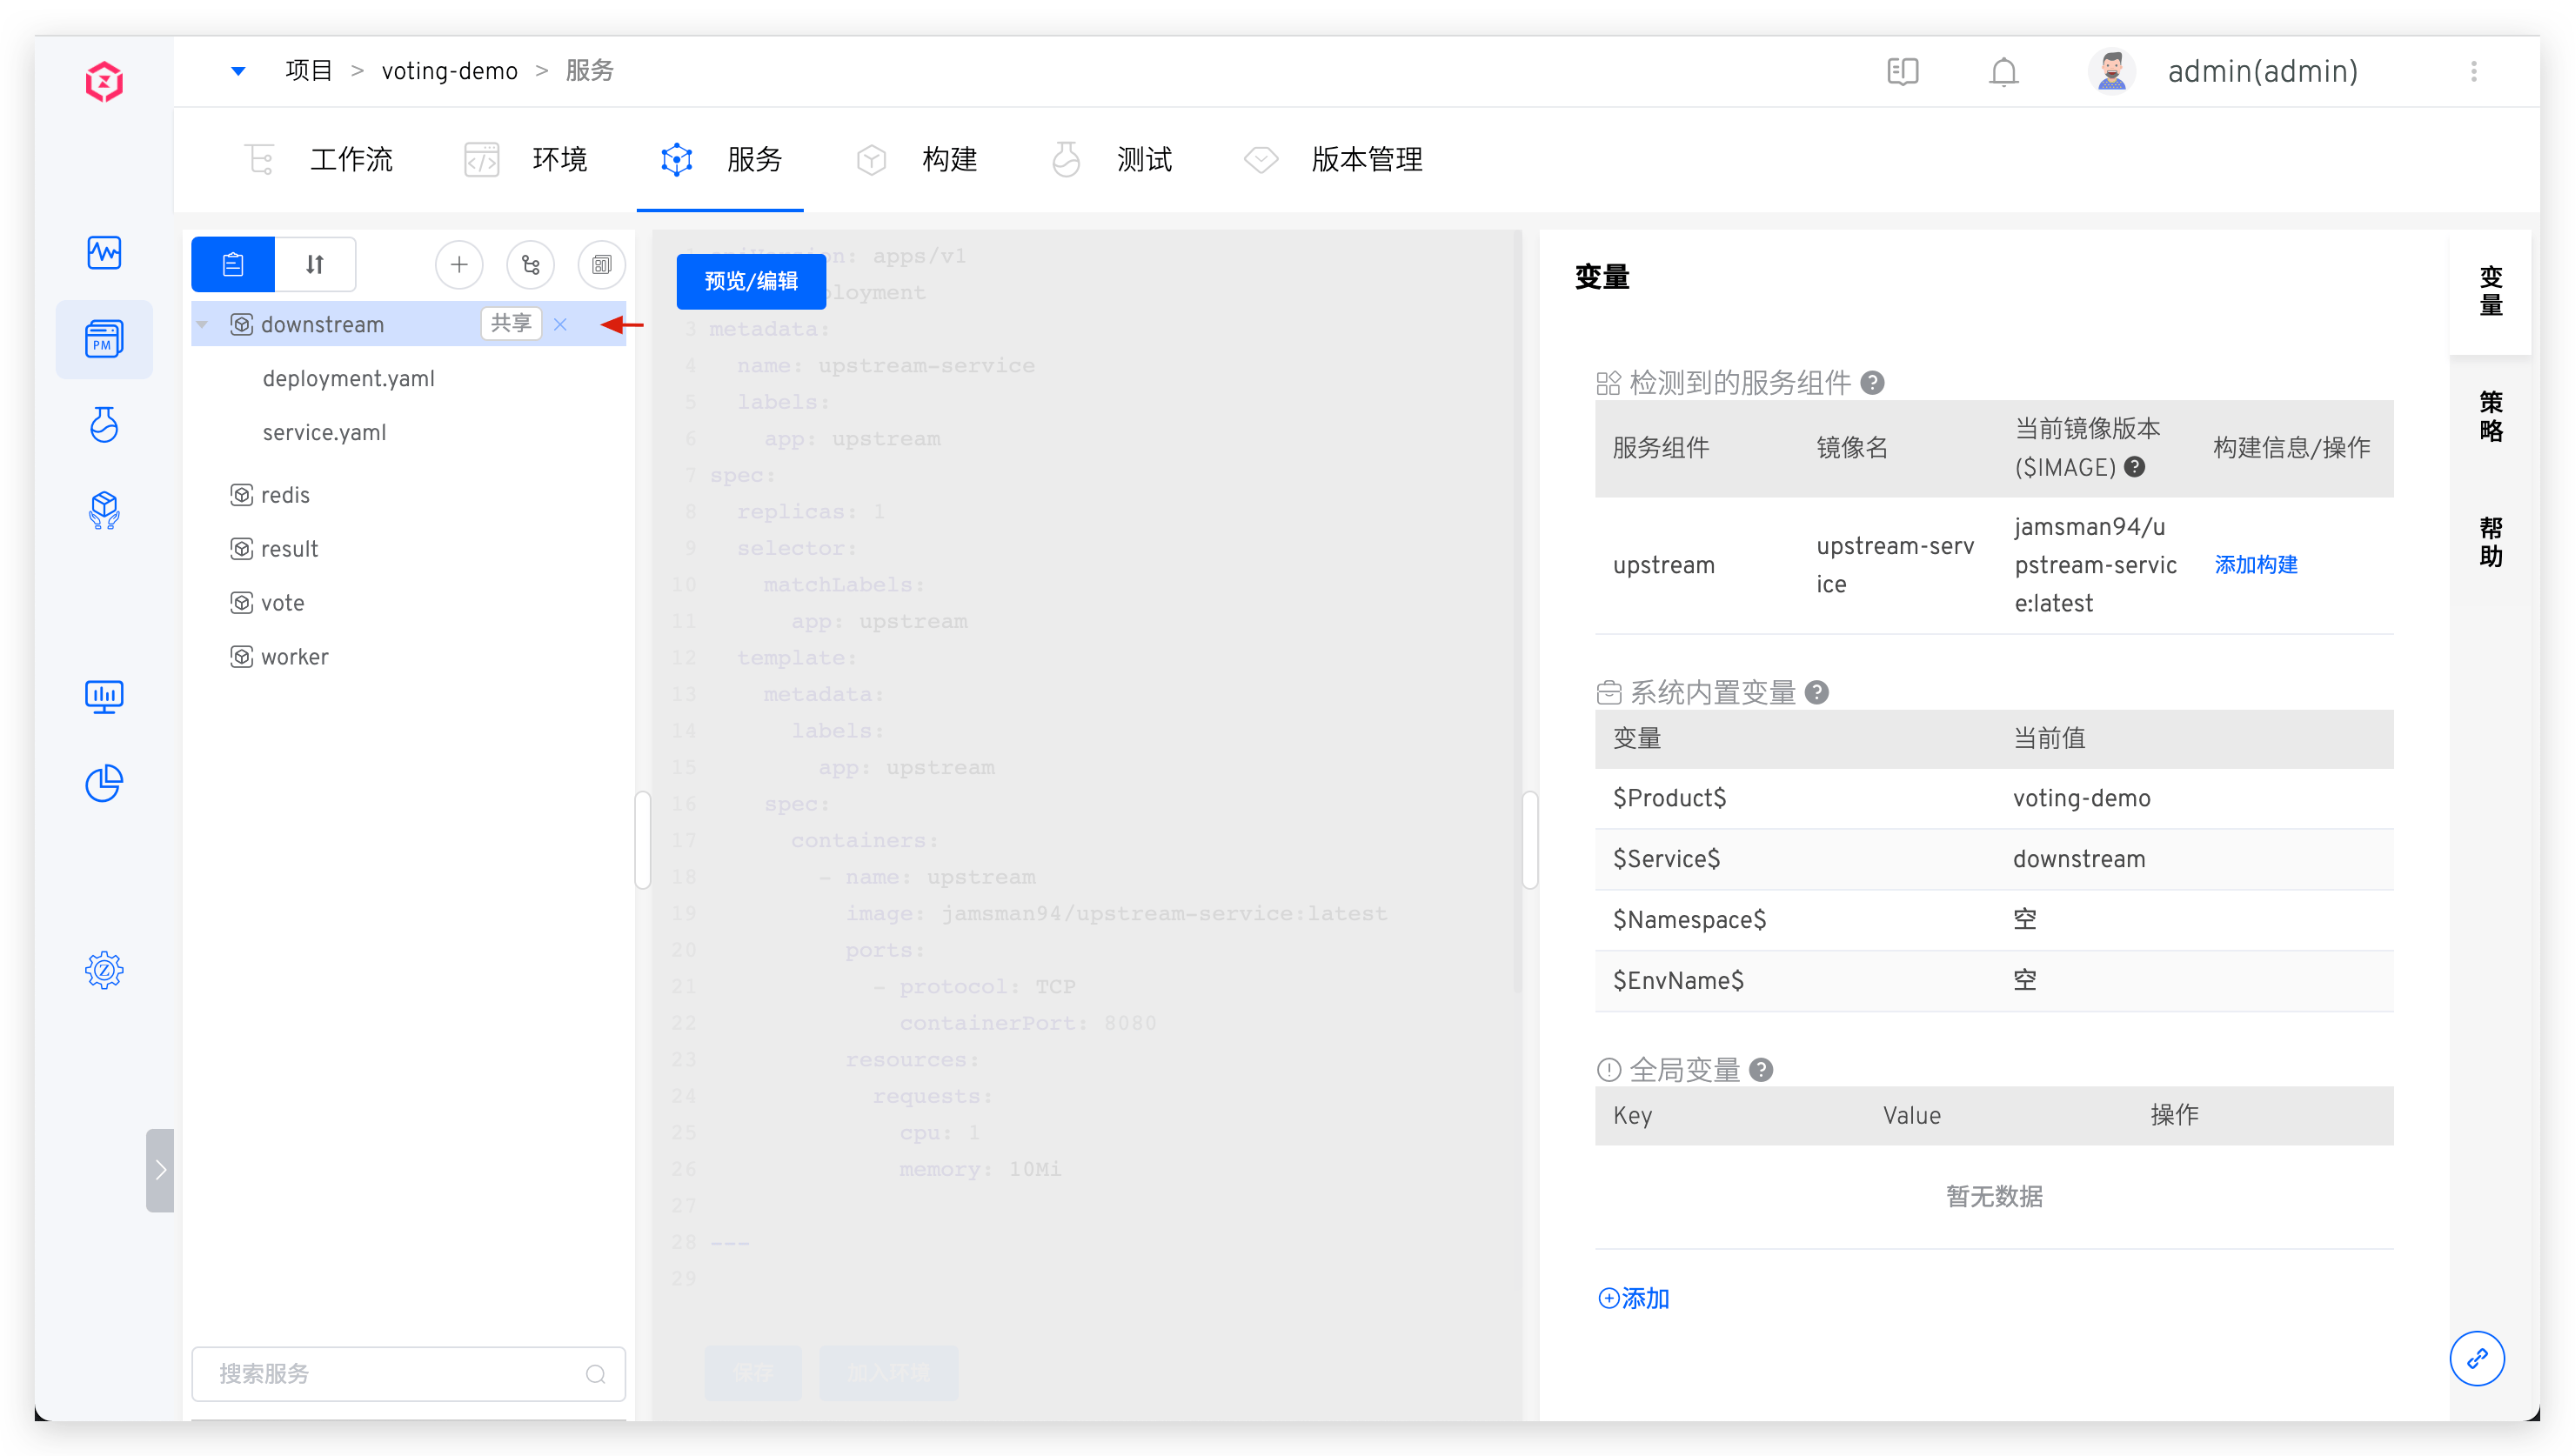This screenshot has width=2575, height=1456.
Task: Click the add service plus icon
Action: pos(459,265)
